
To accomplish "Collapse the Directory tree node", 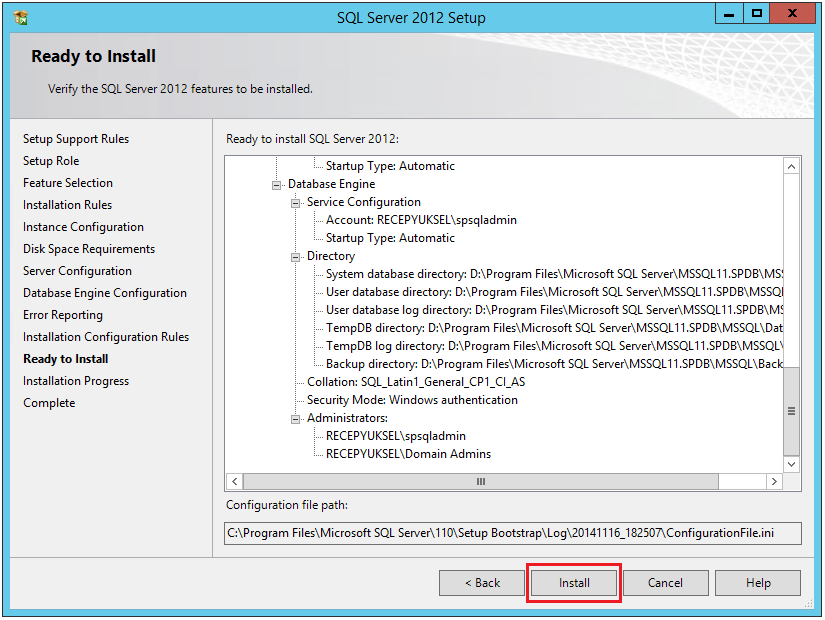I will (296, 257).
